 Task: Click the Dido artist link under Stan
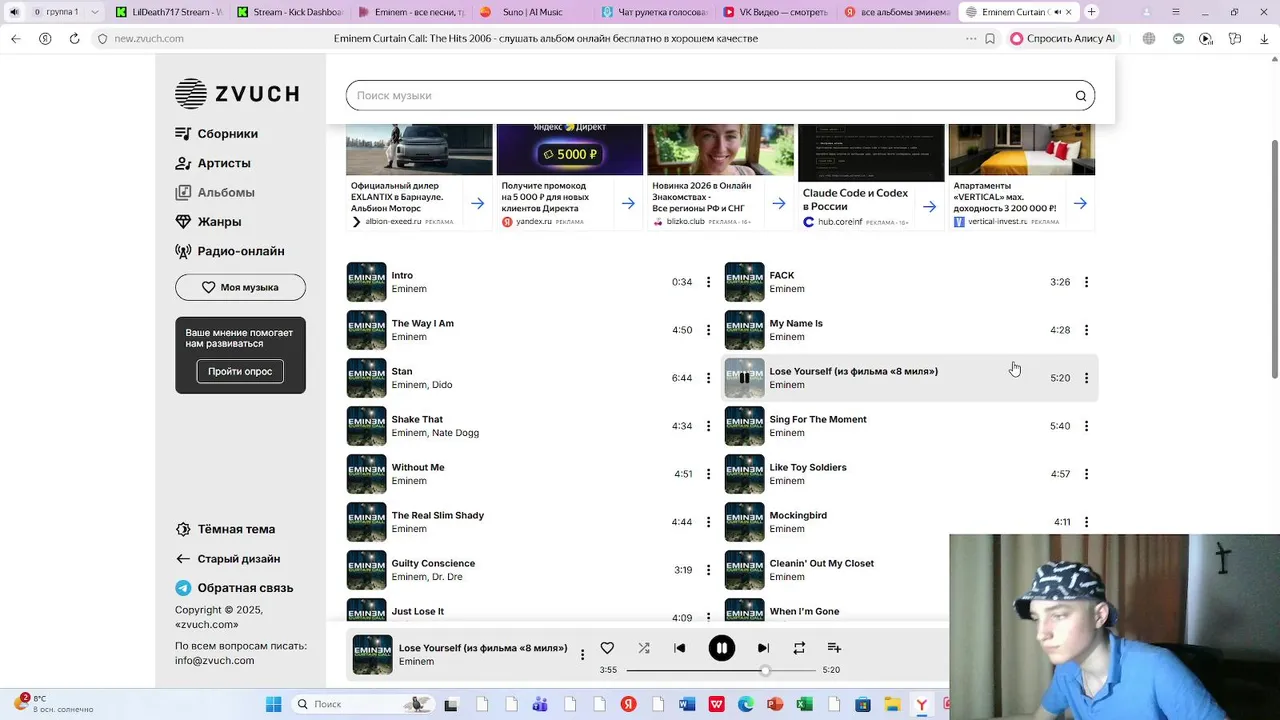[442, 385]
